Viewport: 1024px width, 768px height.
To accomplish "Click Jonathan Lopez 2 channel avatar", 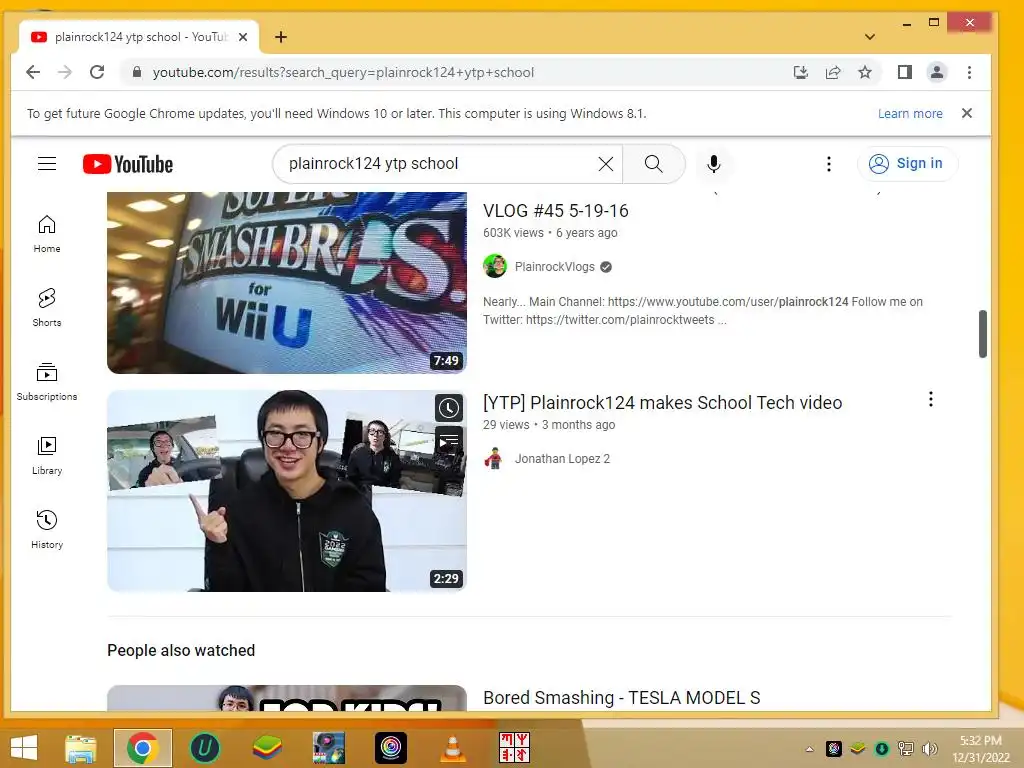I will pos(494,458).
